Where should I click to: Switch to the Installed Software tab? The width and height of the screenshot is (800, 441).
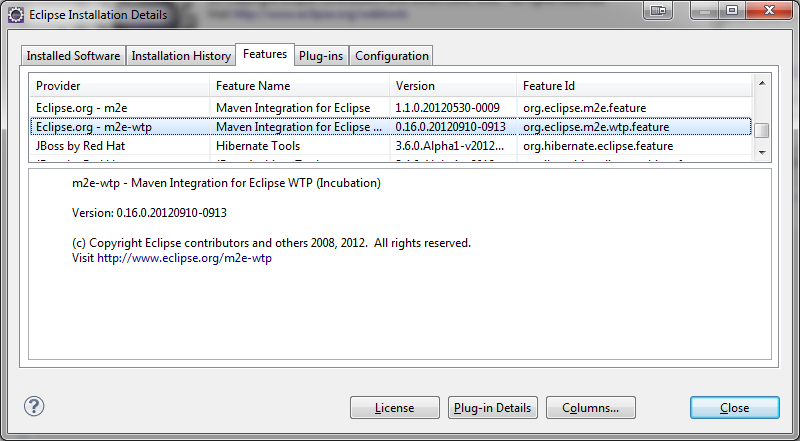click(73, 56)
